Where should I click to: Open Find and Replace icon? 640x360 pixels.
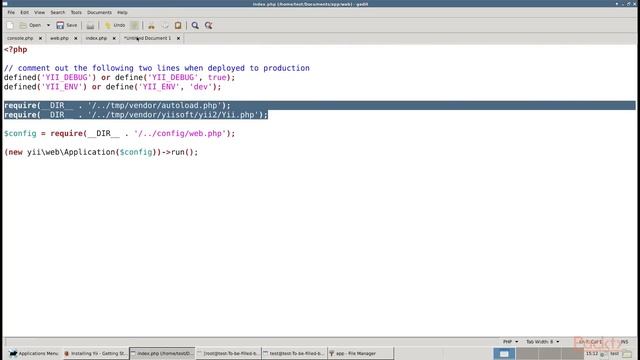209,26
